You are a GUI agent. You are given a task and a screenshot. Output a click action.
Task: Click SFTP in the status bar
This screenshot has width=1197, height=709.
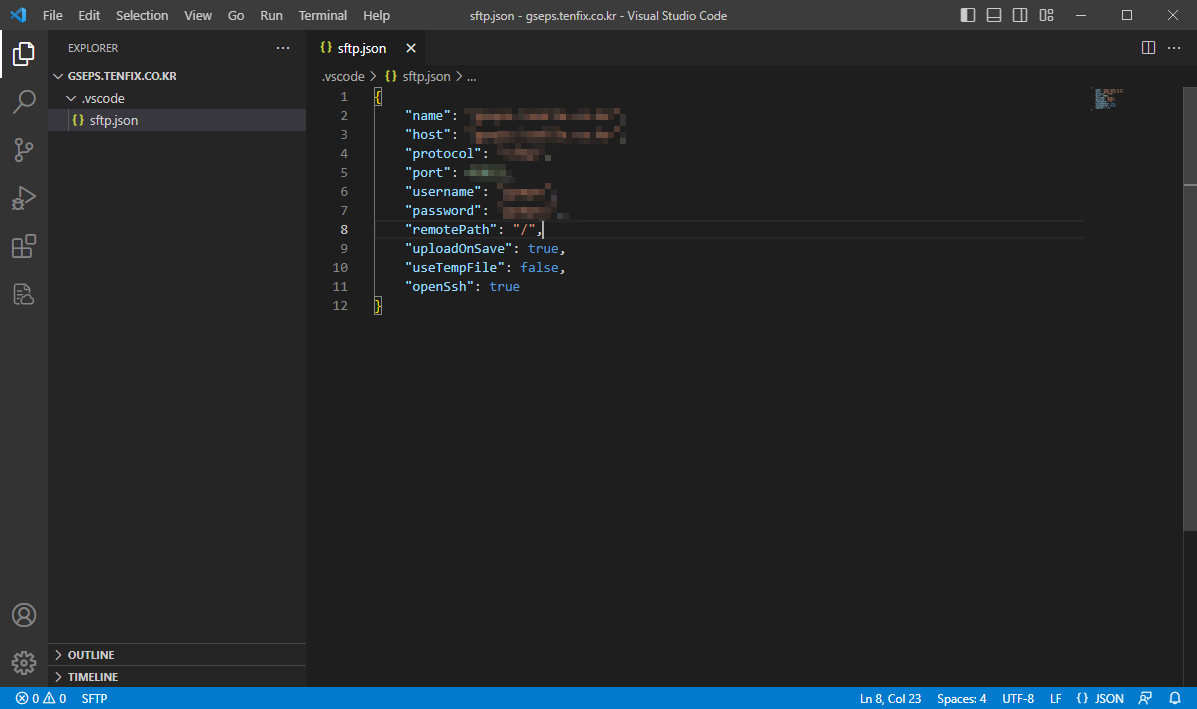point(94,698)
